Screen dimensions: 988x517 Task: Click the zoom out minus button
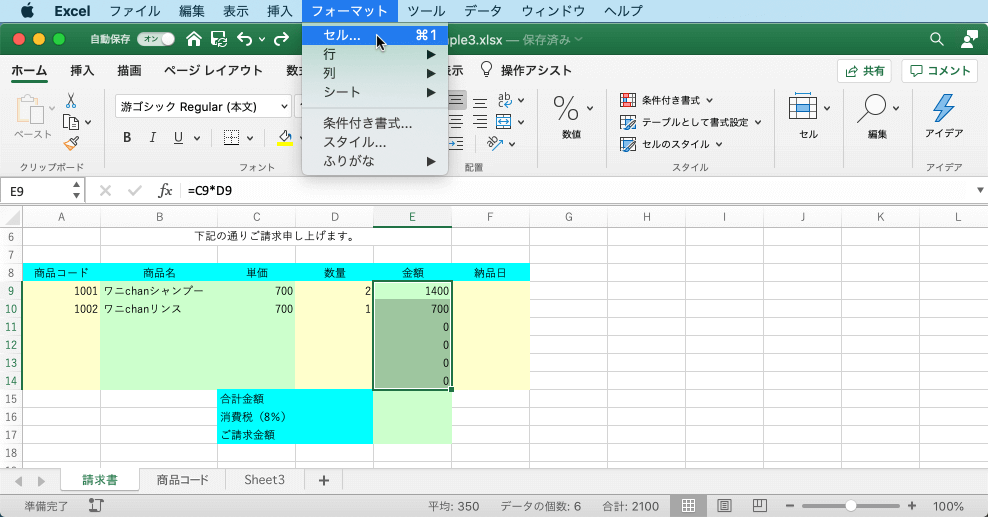point(790,506)
